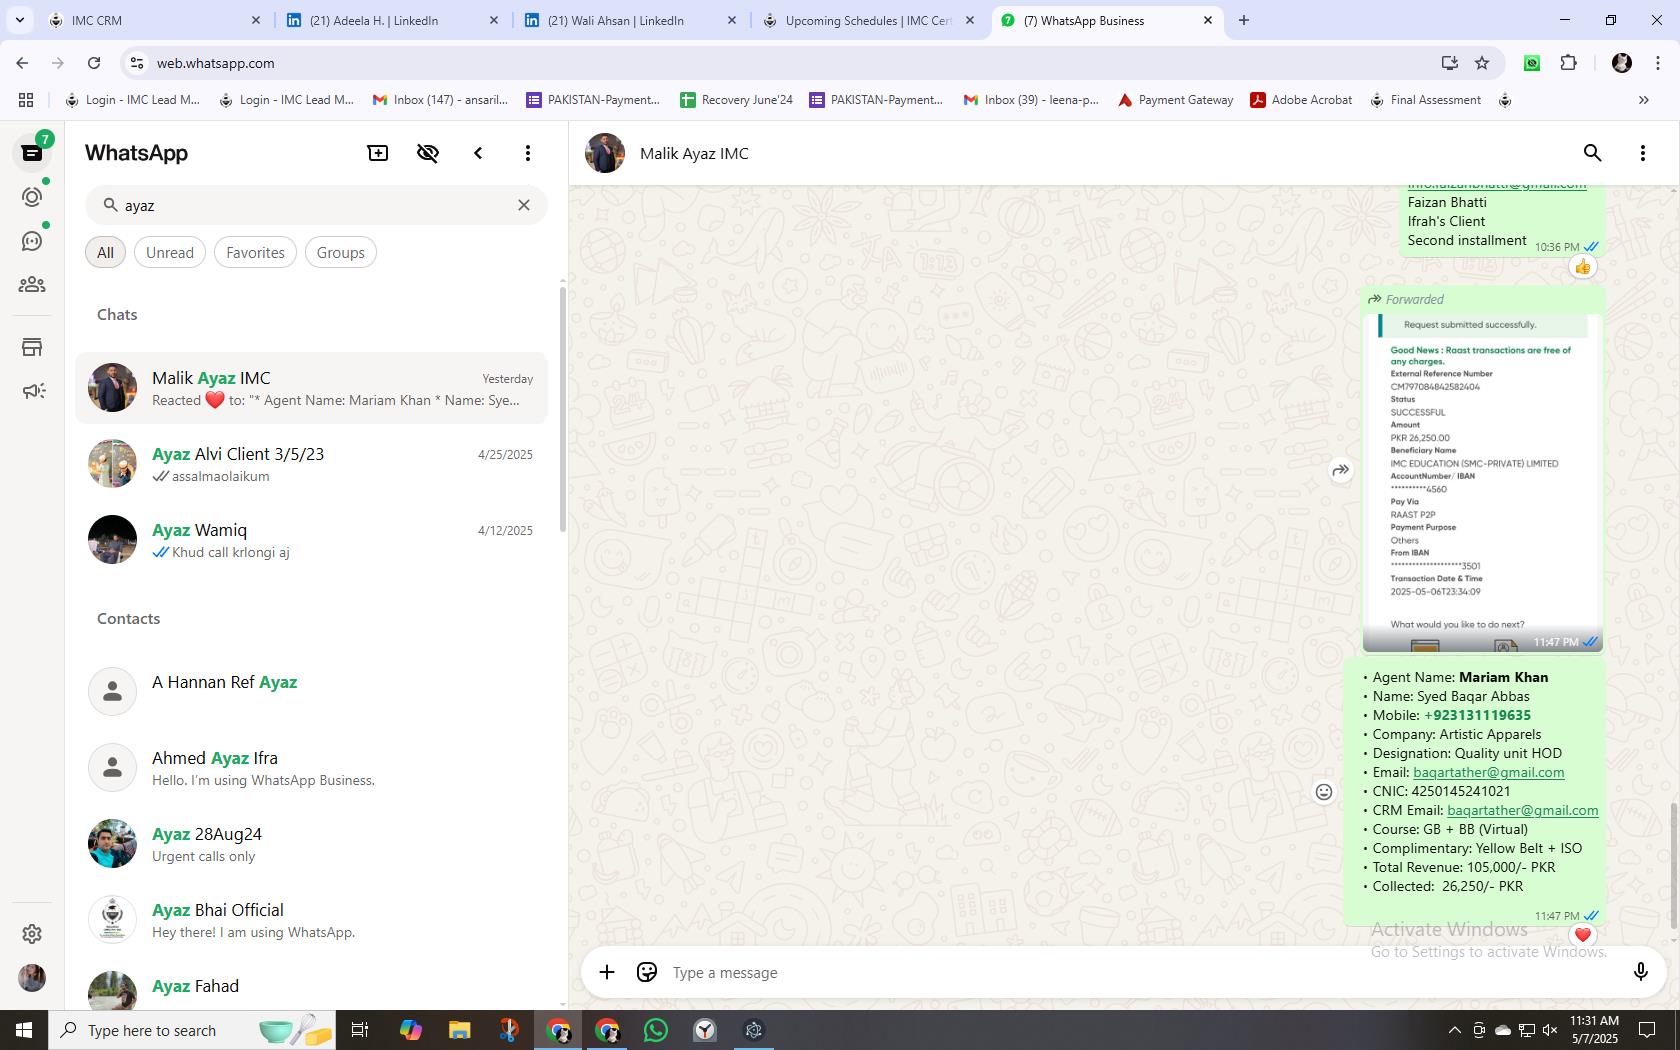Viewport: 1680px width, 1050px height.
Task: Select the Unread filter chip
Action: (170, 252)
